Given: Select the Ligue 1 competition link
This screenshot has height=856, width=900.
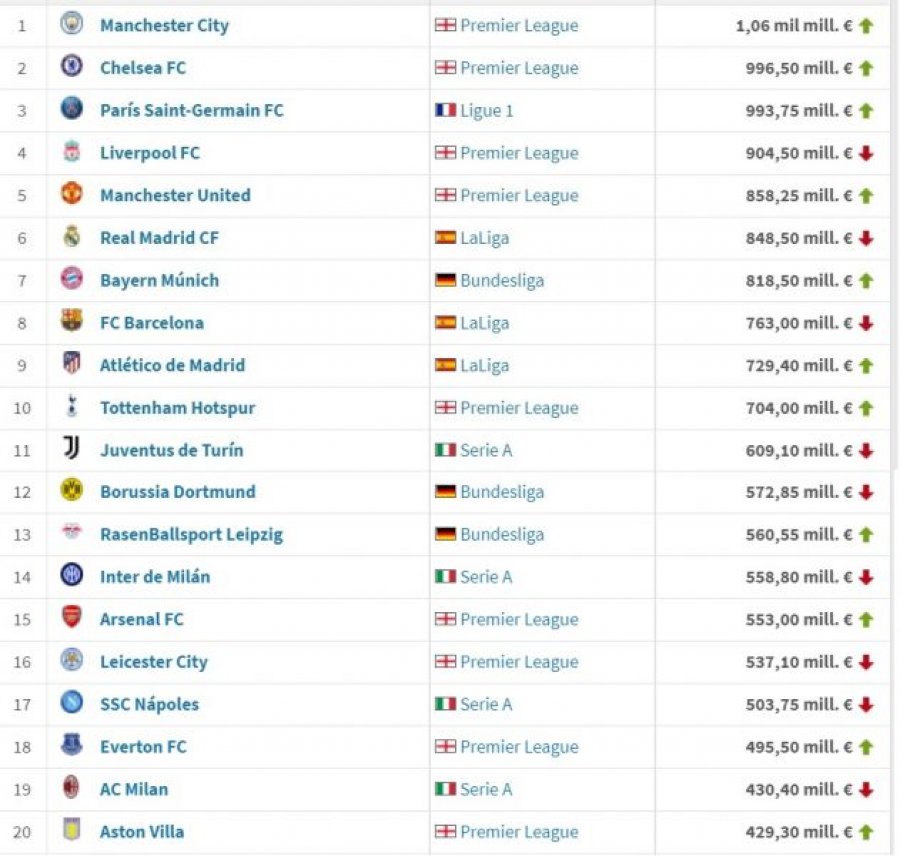Looking at the screenshot, I should [487, 110].
